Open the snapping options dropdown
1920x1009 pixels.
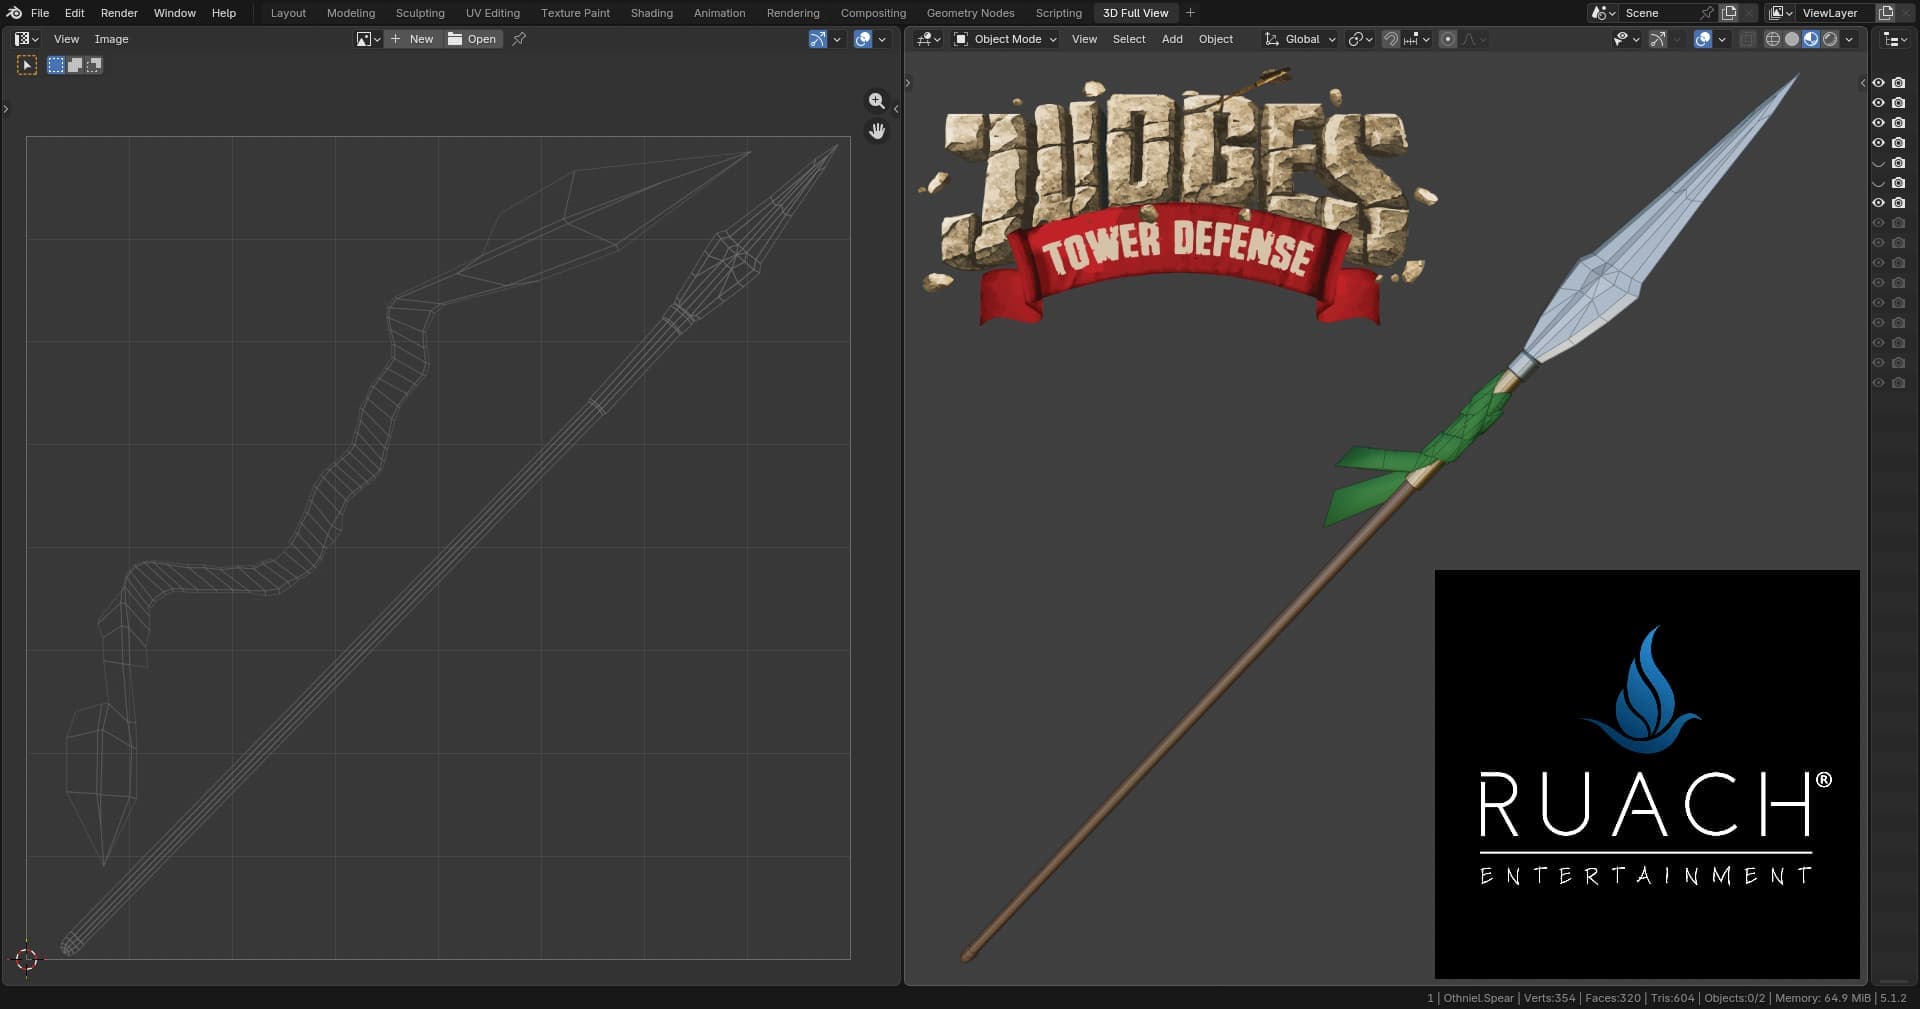(1414, 39)
